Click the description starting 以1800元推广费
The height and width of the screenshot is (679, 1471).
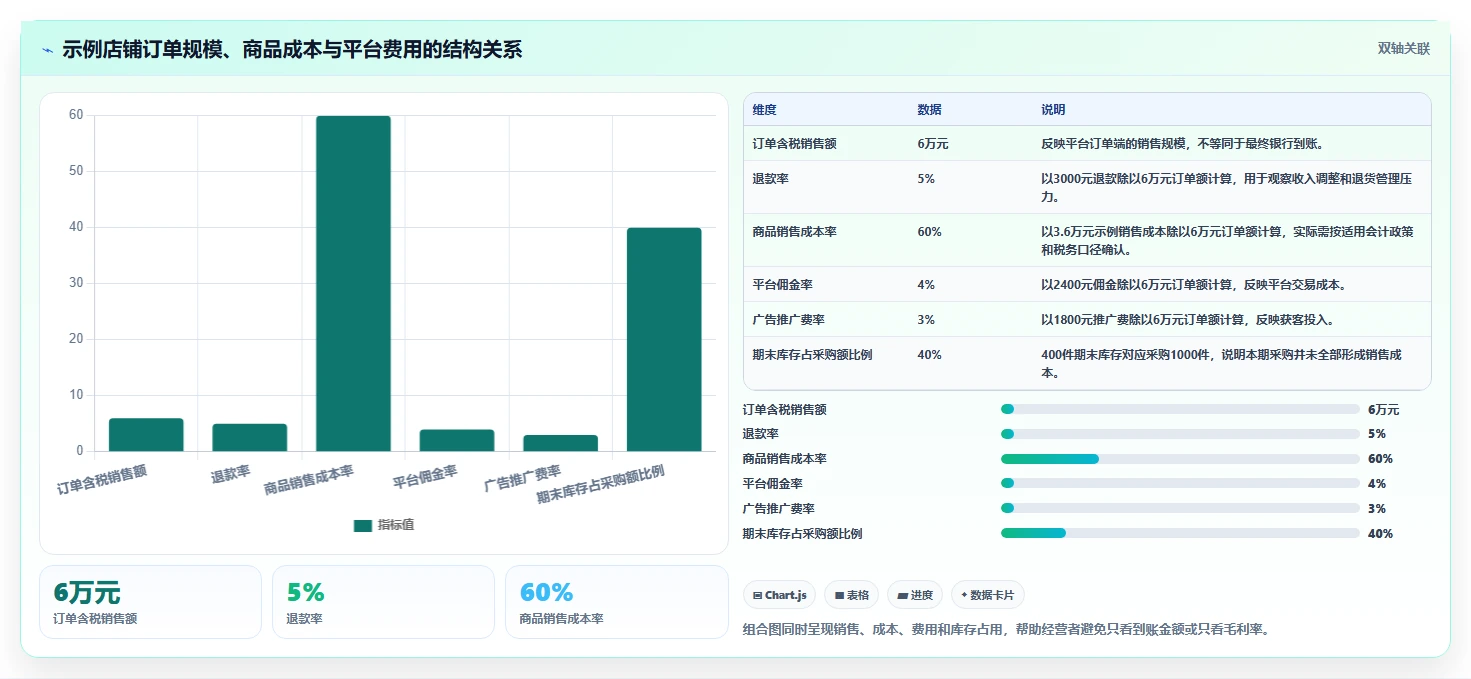click(x=1188, y=320)
